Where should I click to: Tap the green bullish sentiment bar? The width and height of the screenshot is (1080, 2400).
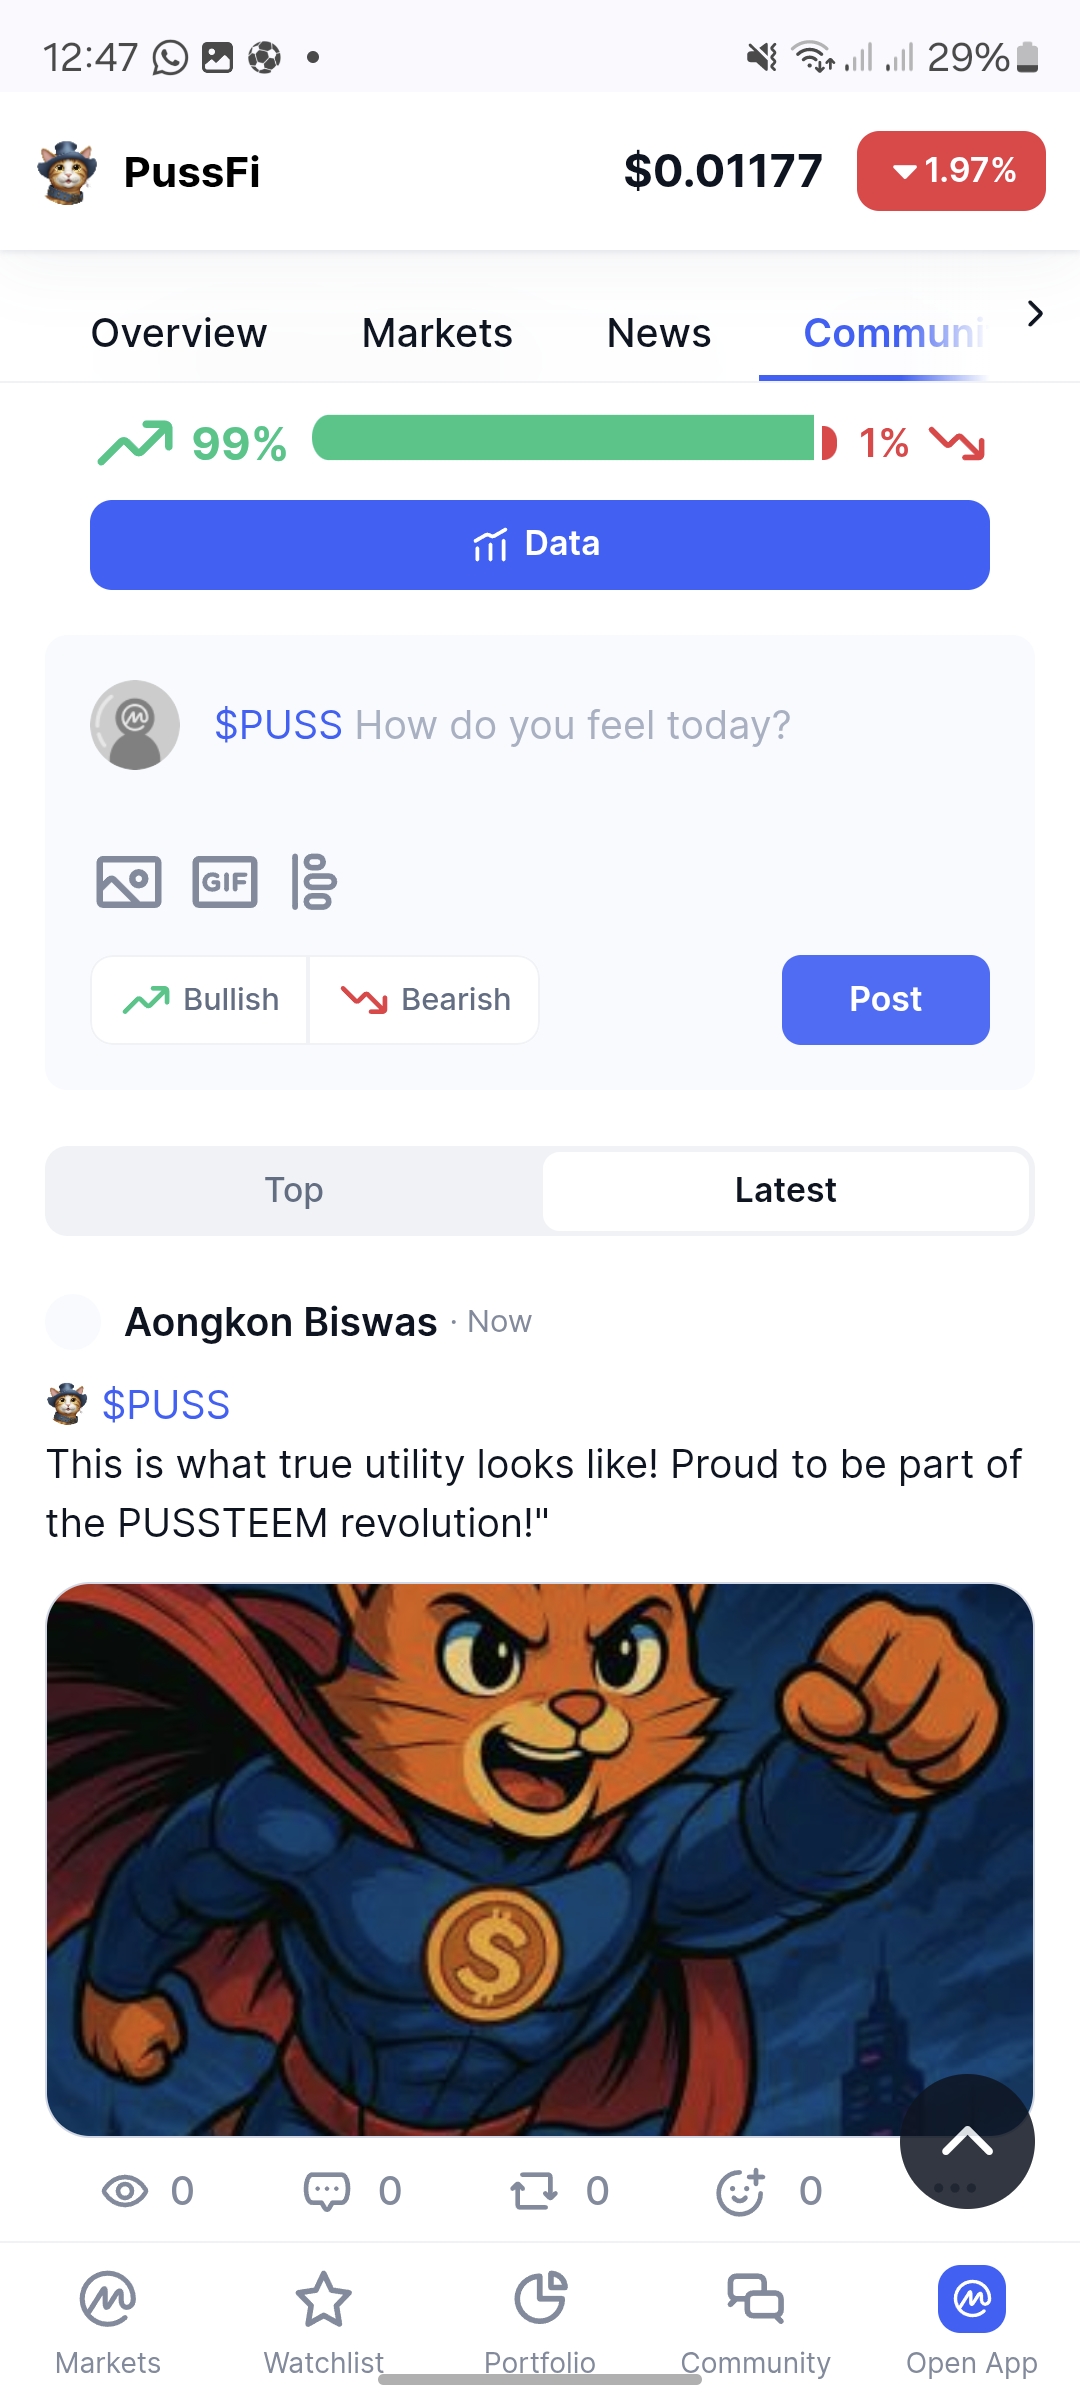pyautogui.click(x=564, y=438)
